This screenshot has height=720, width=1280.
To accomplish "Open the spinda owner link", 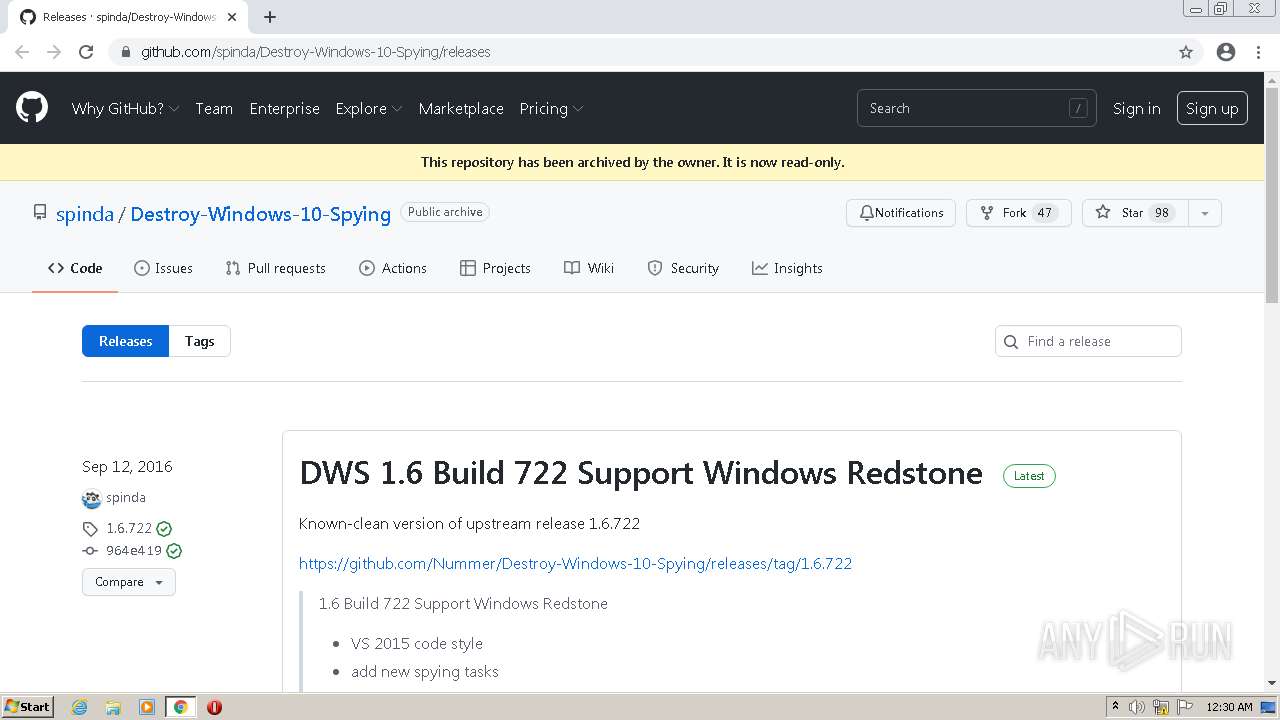I will point(85,214).
